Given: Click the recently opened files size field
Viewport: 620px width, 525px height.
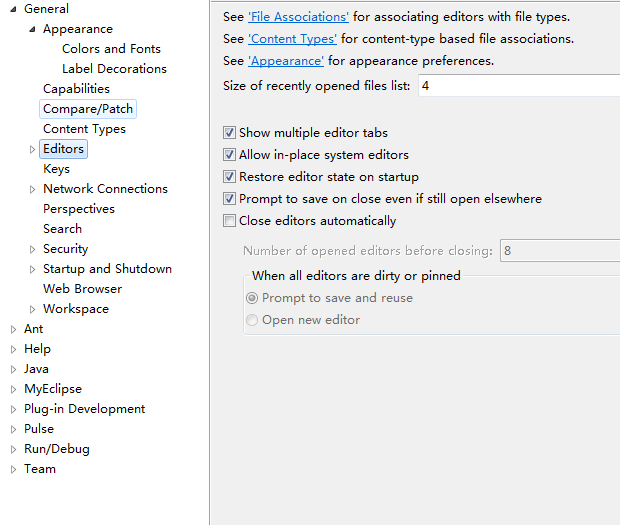Looking at the screenshot, I should pyautogui.click(x=517, y=86).
